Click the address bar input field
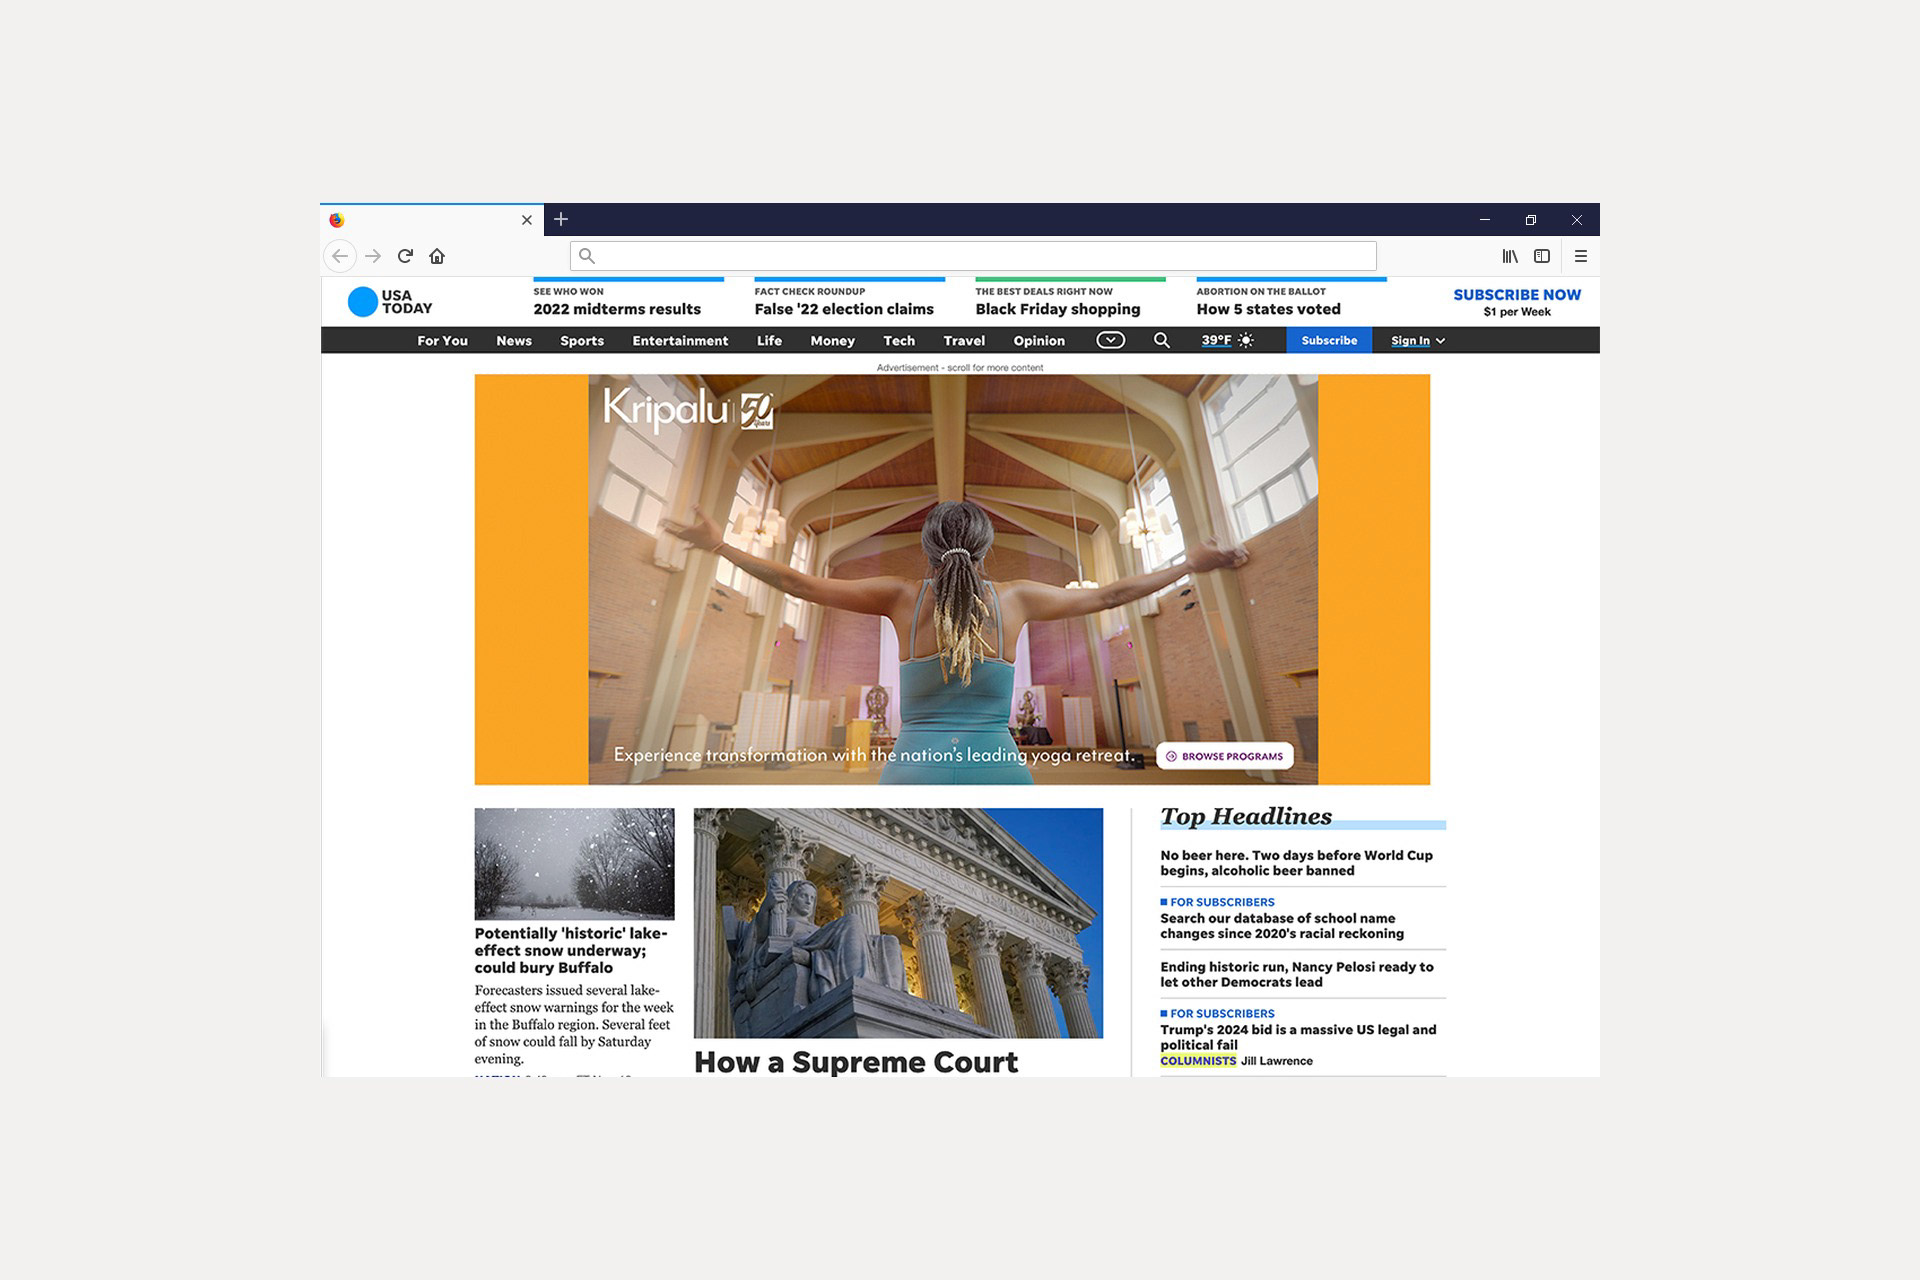This screenshot has height=1280, width=1920. click(x=973, y=256)
